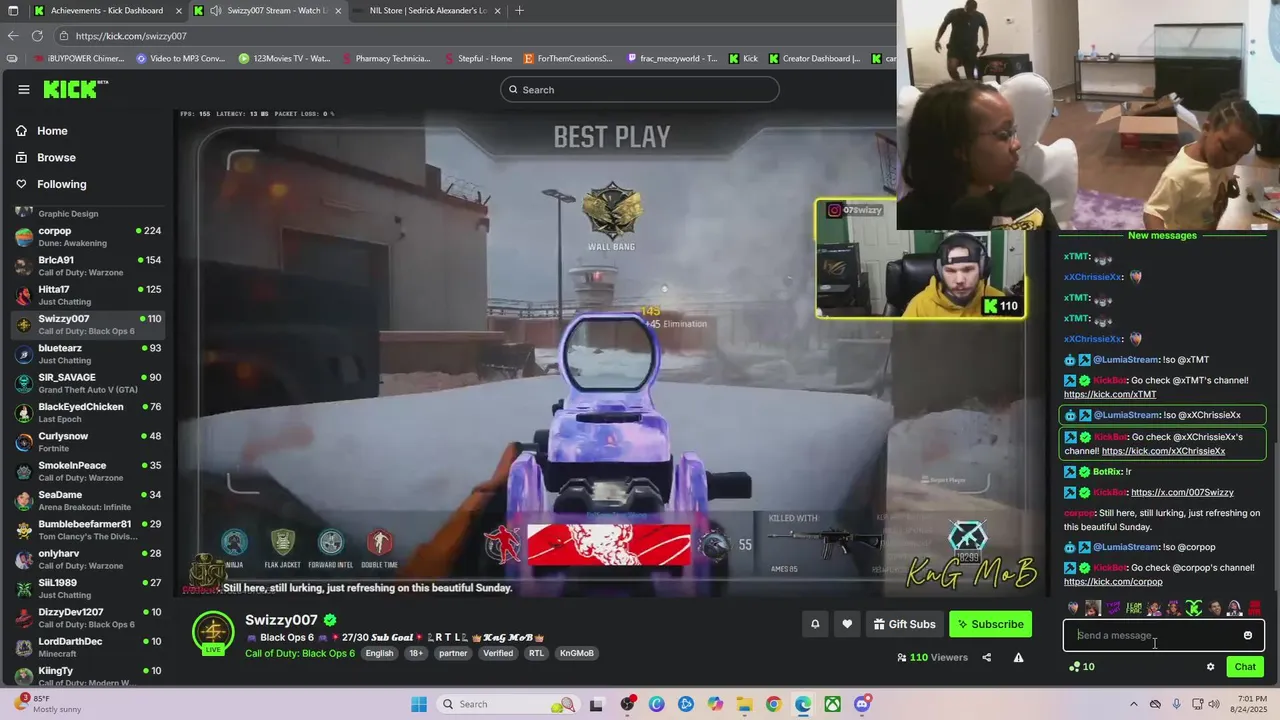Open Following in the sidebar

(61, 184)
